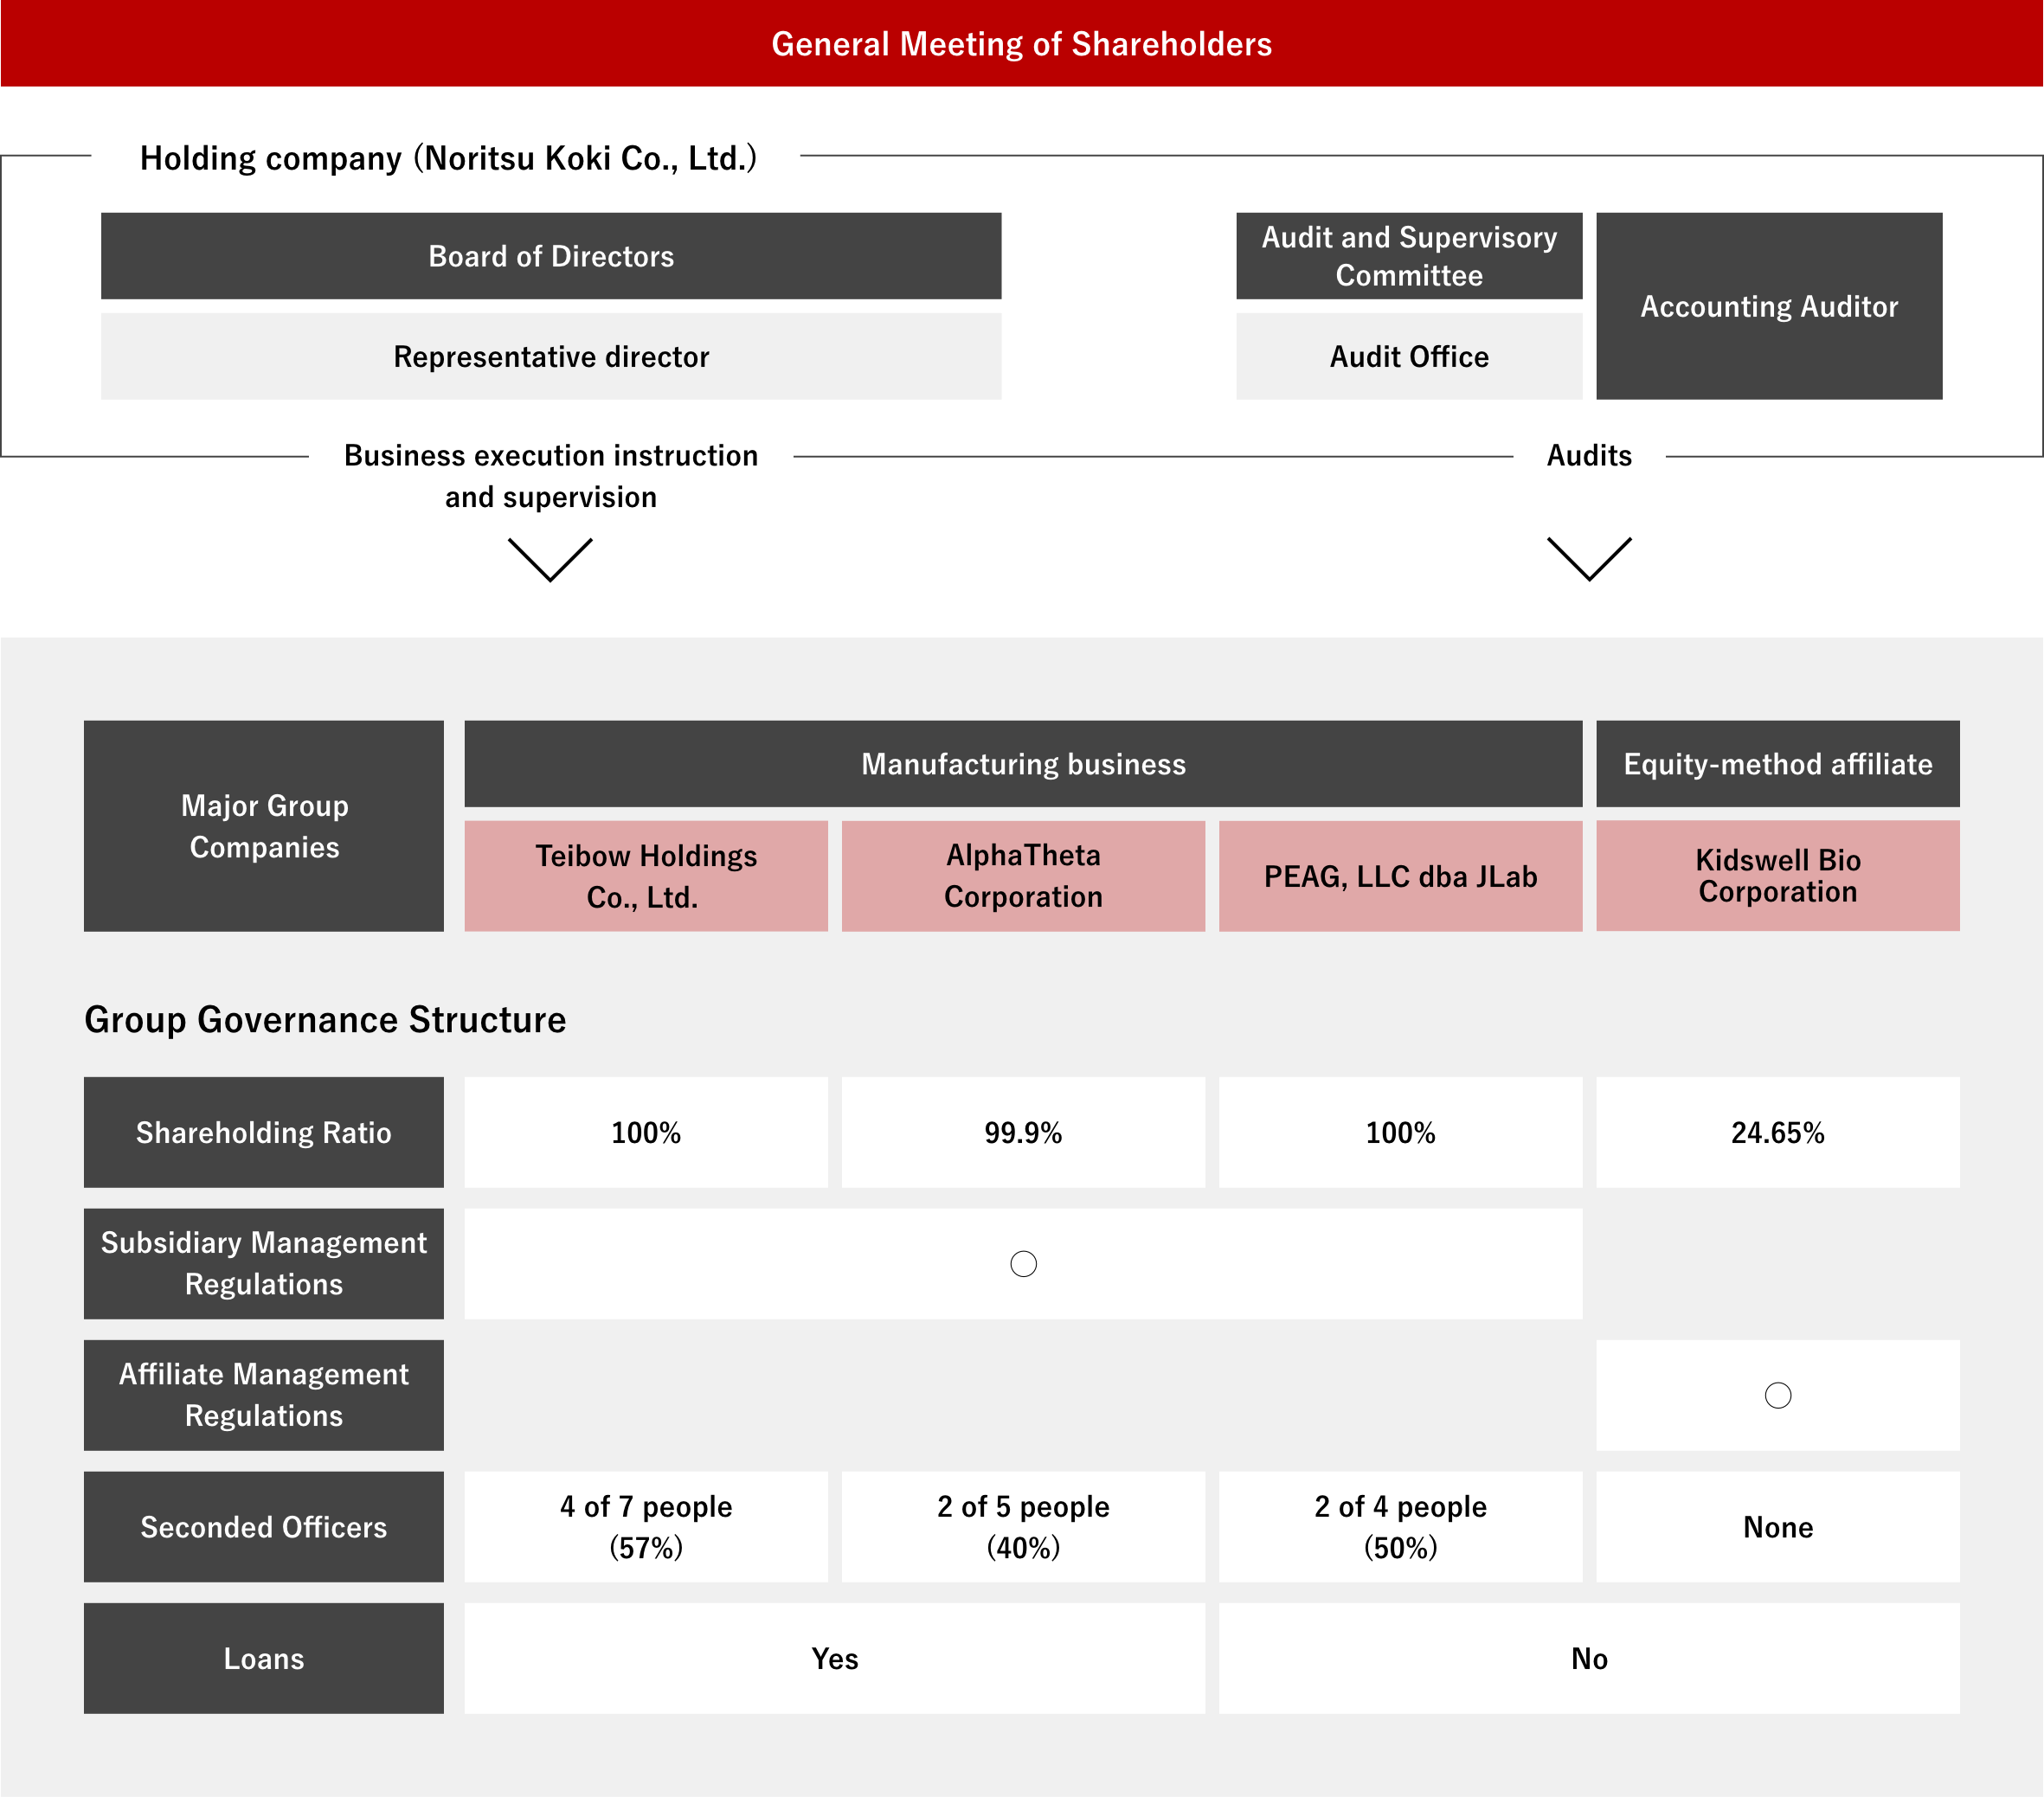Click down chevron under Audits

1589,559
